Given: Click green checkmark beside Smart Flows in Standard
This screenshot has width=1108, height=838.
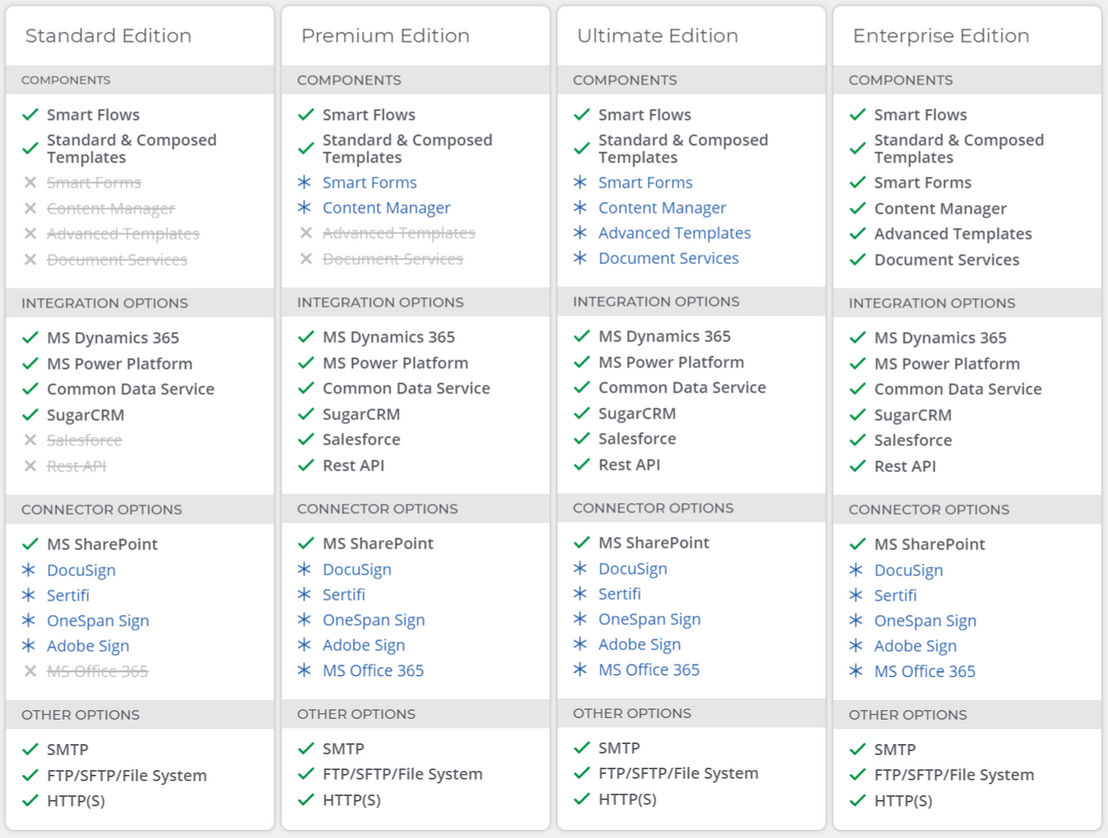Looking at the screenshot, I should click(x=30, y=114).
